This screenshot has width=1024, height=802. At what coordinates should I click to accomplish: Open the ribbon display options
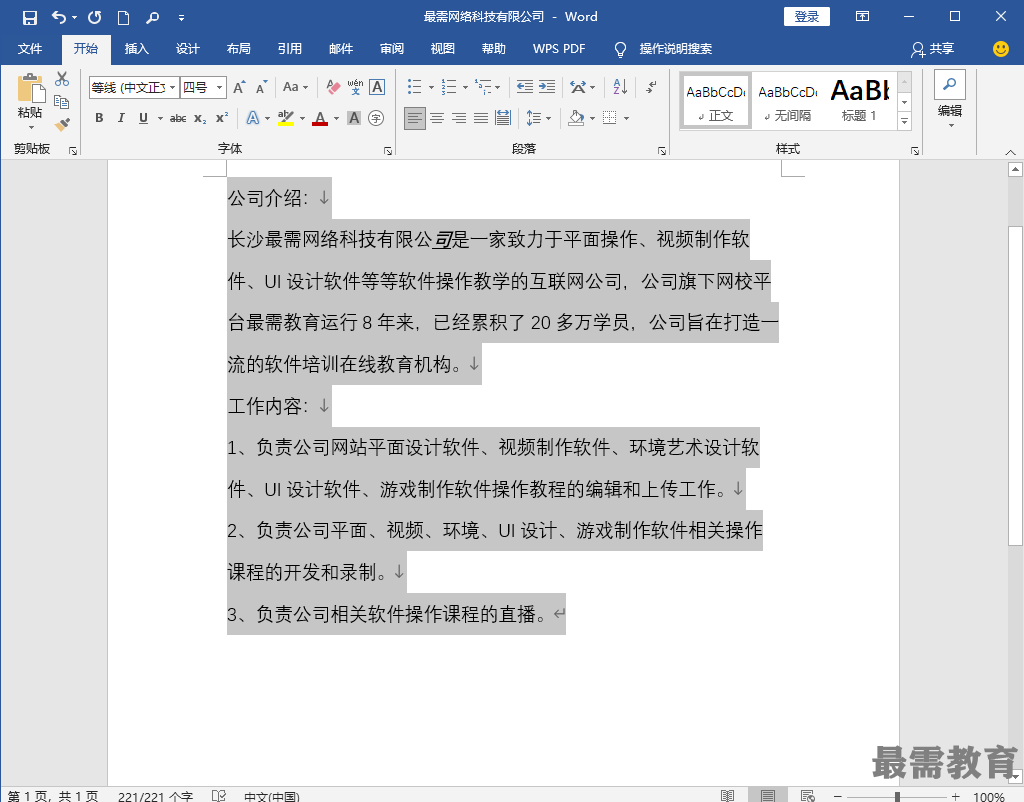(862, 17)
